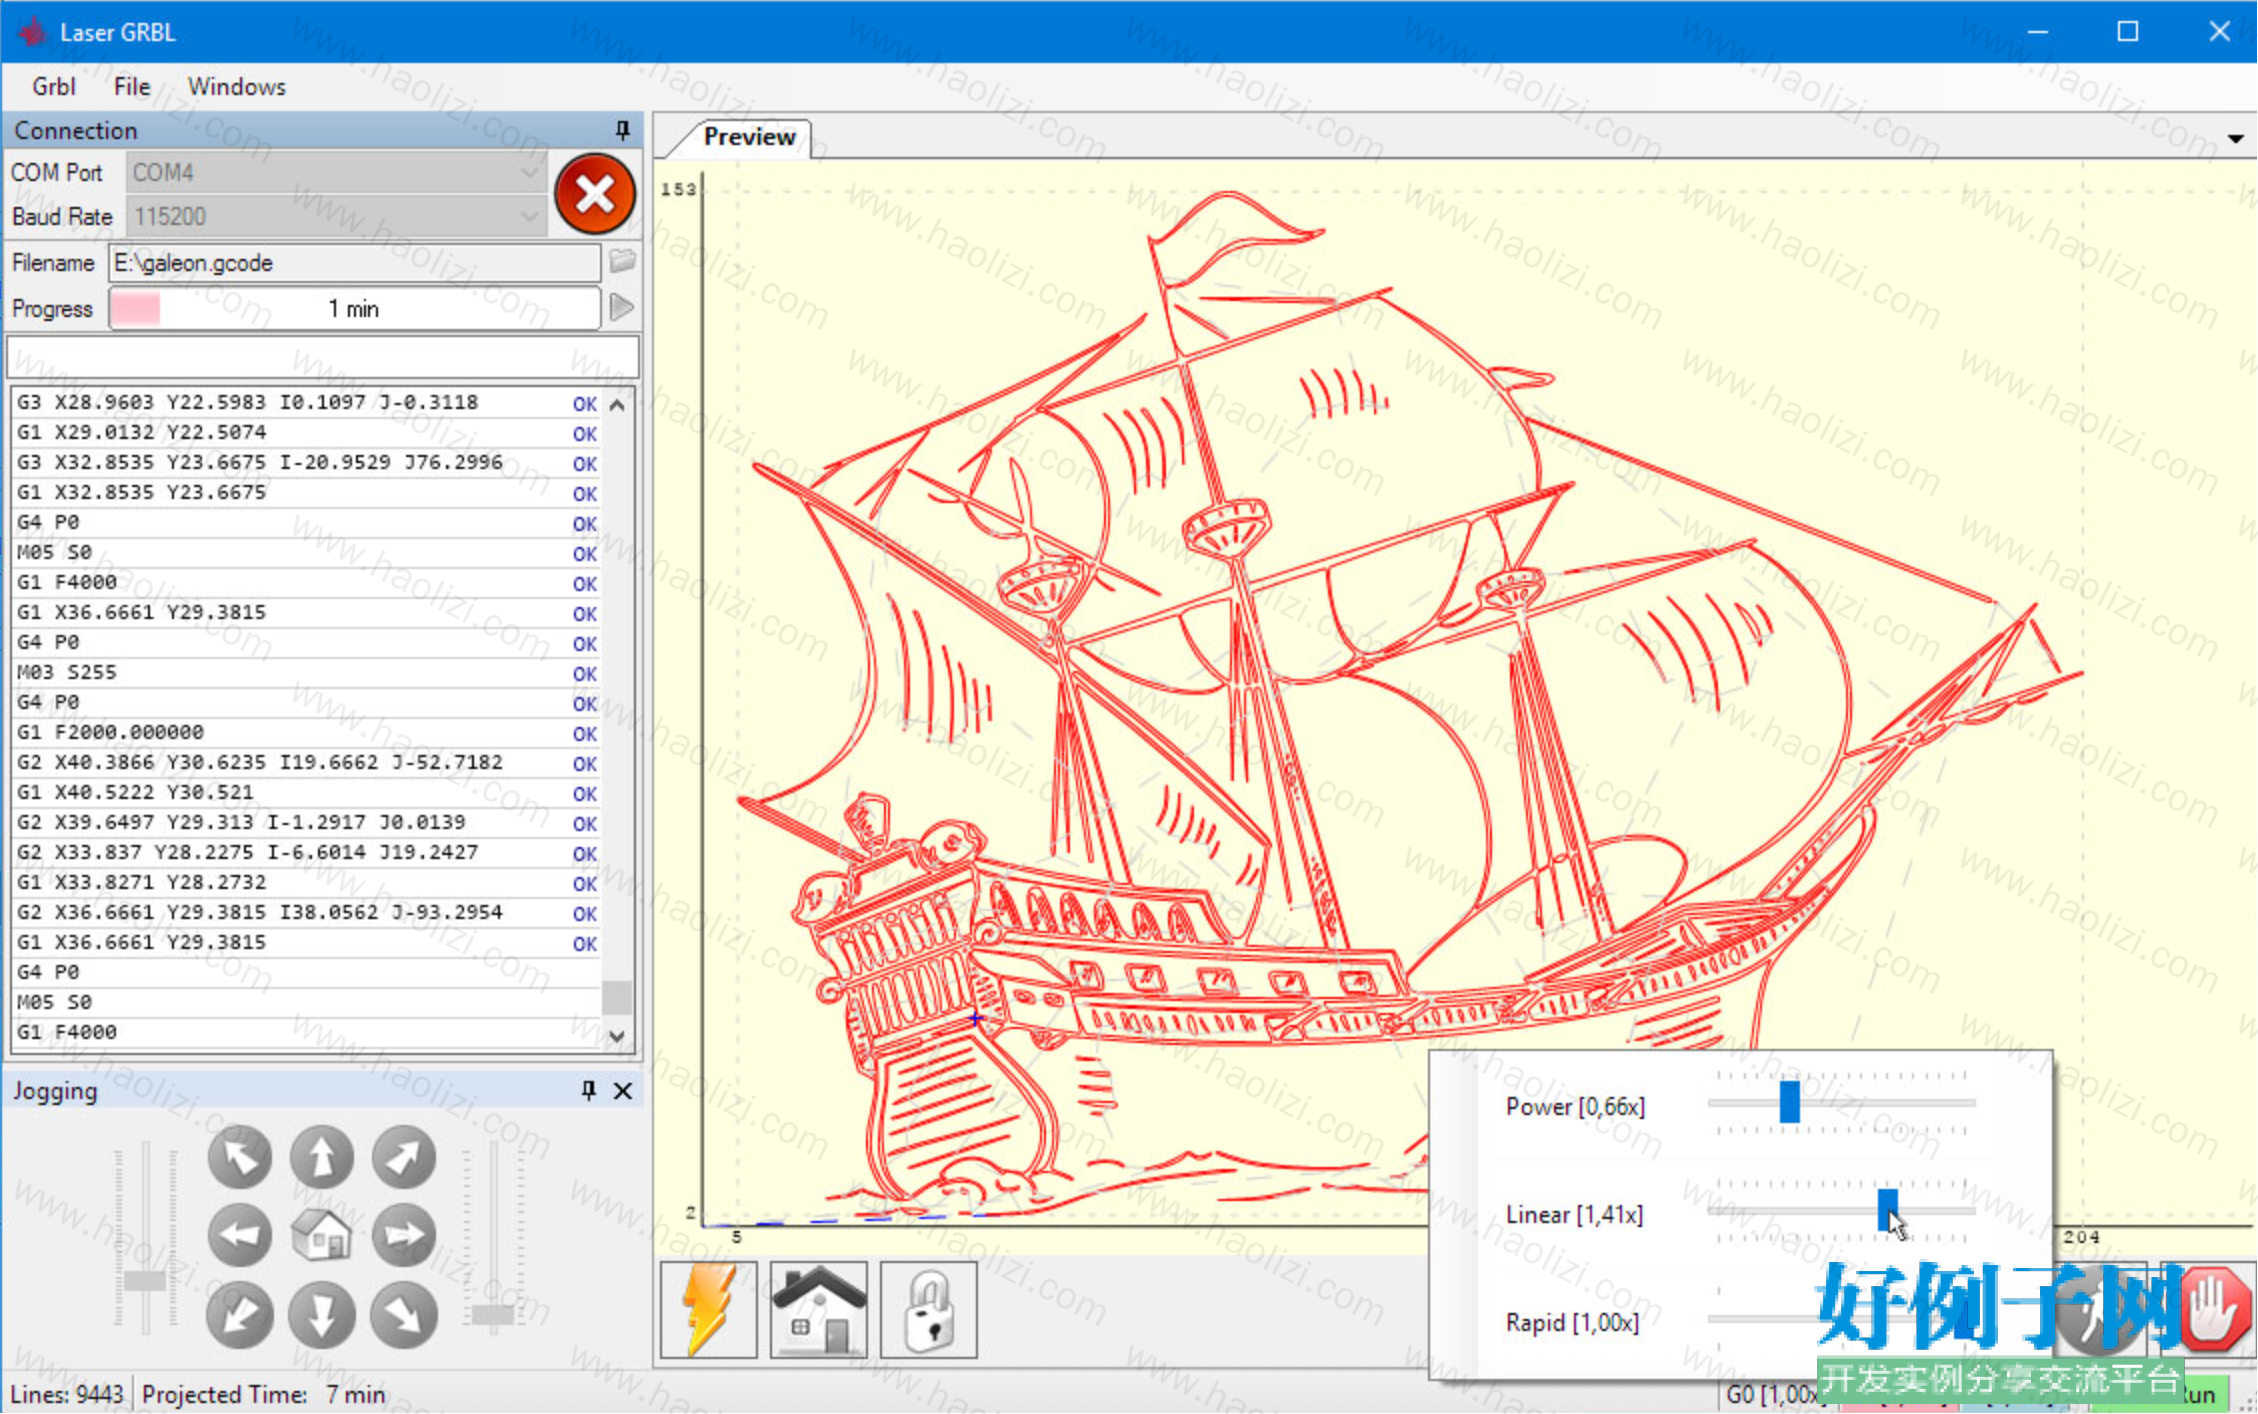Click the Rapid [1,00x] label
This screenshot has height=1414, width=2258.
tap(1572, 1323)
